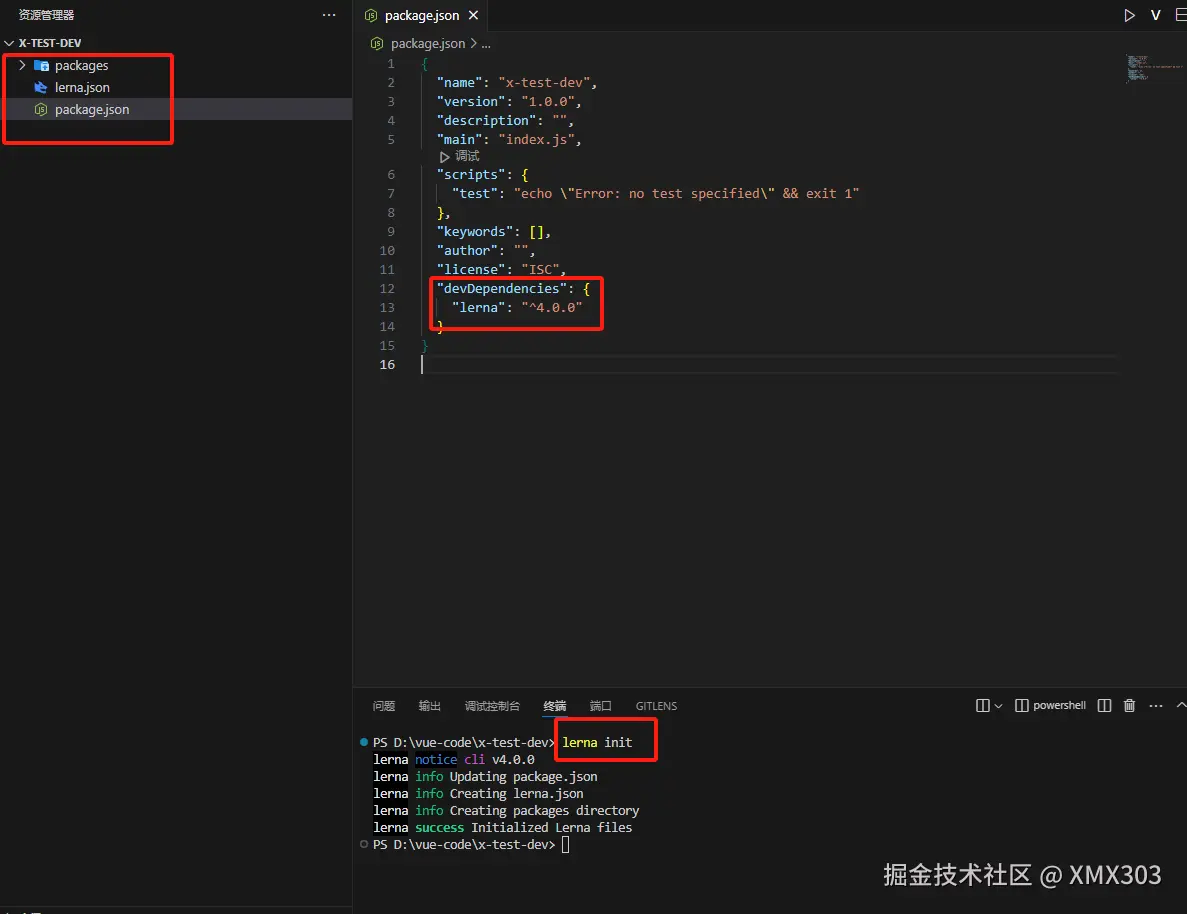Click the "devDependencies" key on line 12

(501, 289)
